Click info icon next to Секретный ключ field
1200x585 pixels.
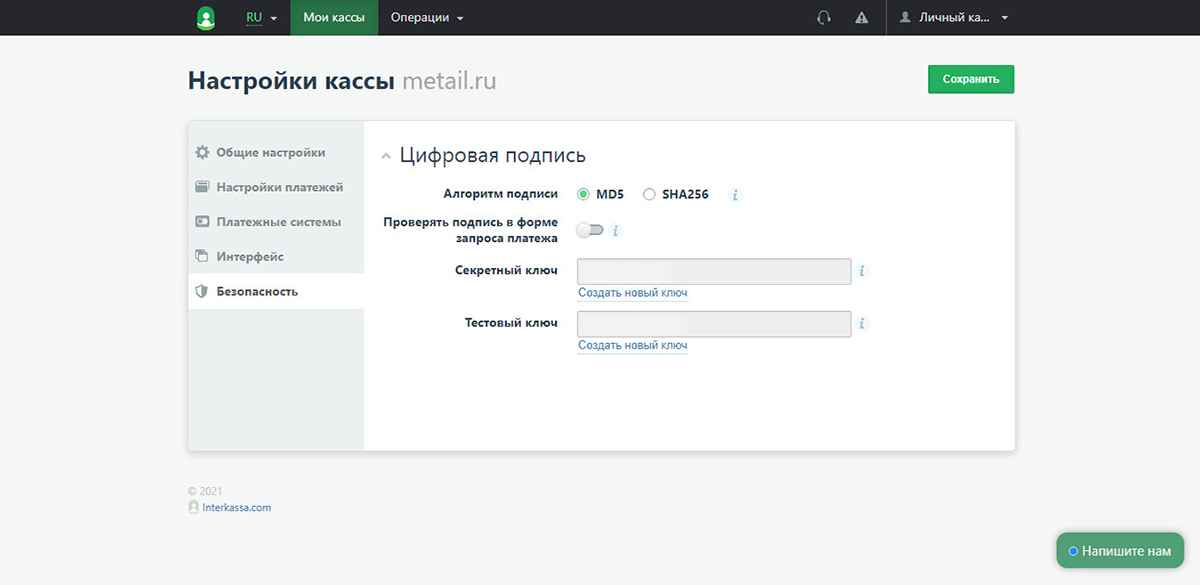(x=862, y=271)
